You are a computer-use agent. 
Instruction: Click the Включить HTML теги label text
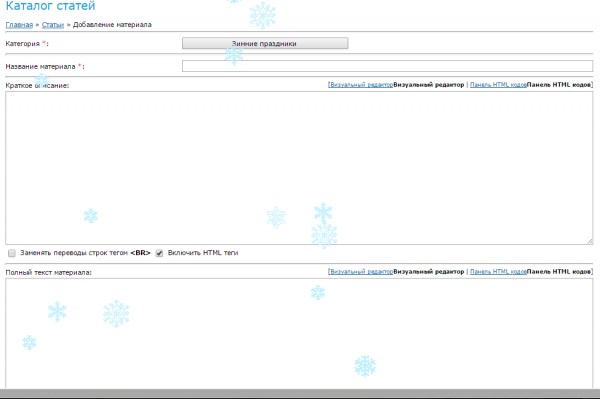tap(203, 253)
